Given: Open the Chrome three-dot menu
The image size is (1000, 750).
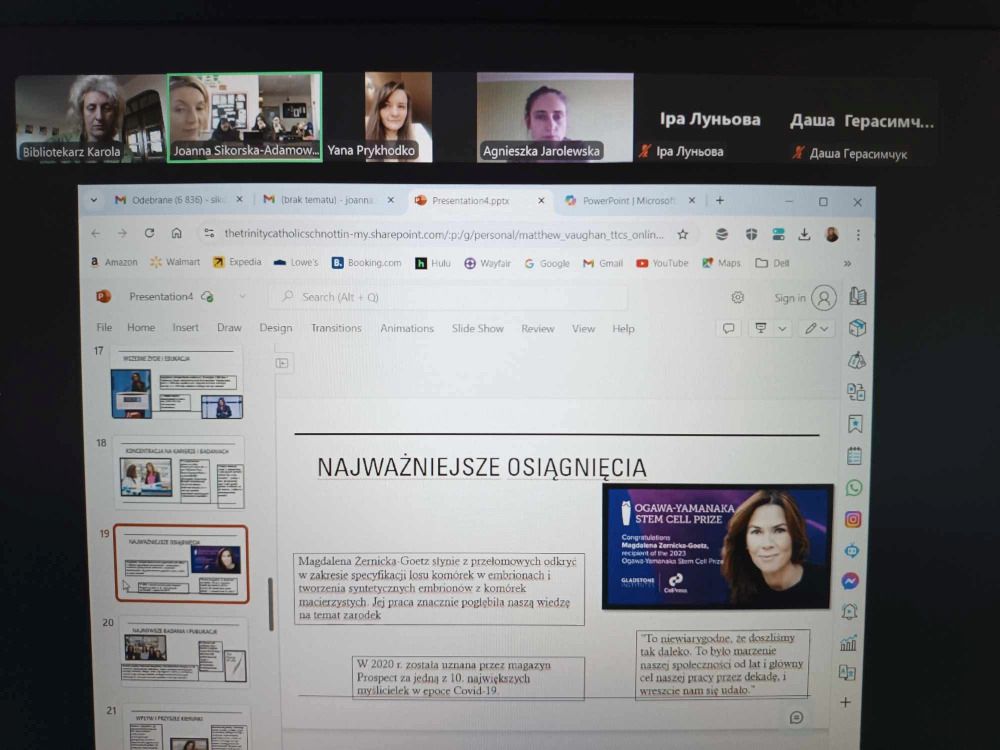Looking at the screenshot, I should [858, 235].
